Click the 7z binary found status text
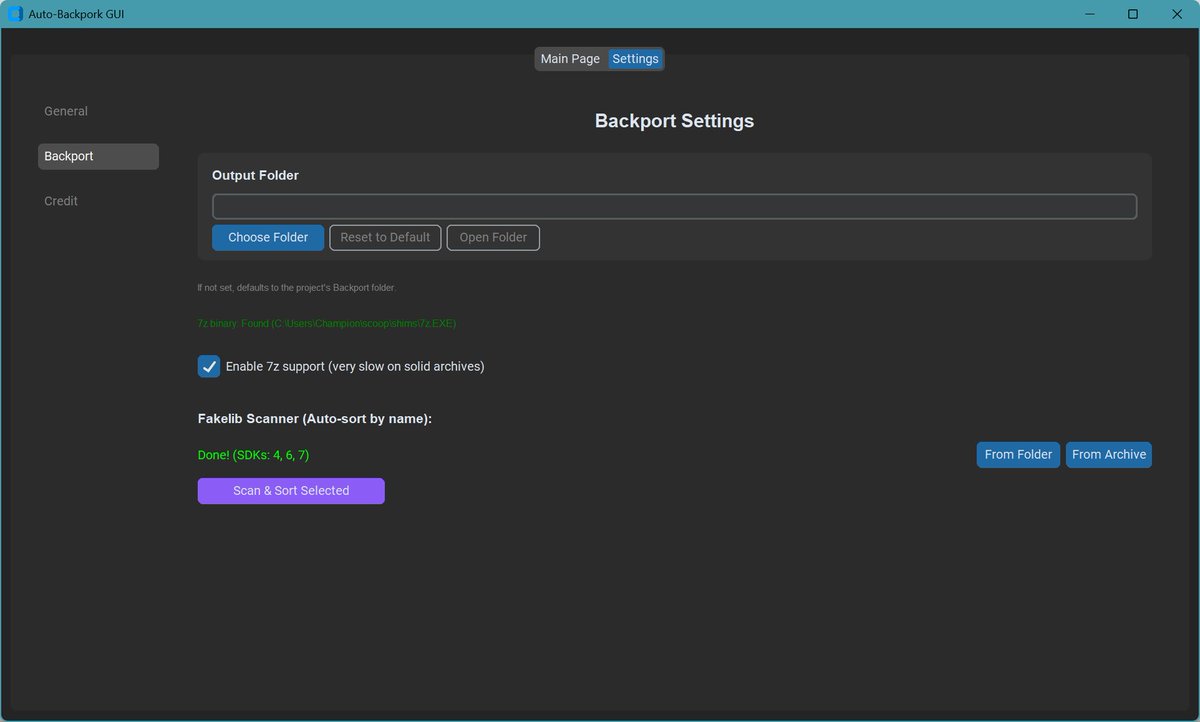The width and height of the screenshot is (1200, 722). [x=327, y=324]
